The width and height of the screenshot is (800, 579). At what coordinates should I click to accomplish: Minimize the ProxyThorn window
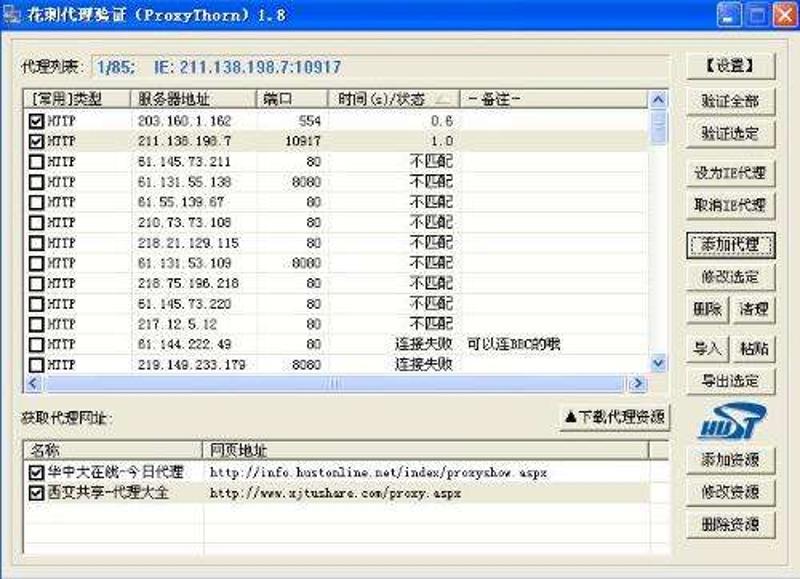point(729,15)
